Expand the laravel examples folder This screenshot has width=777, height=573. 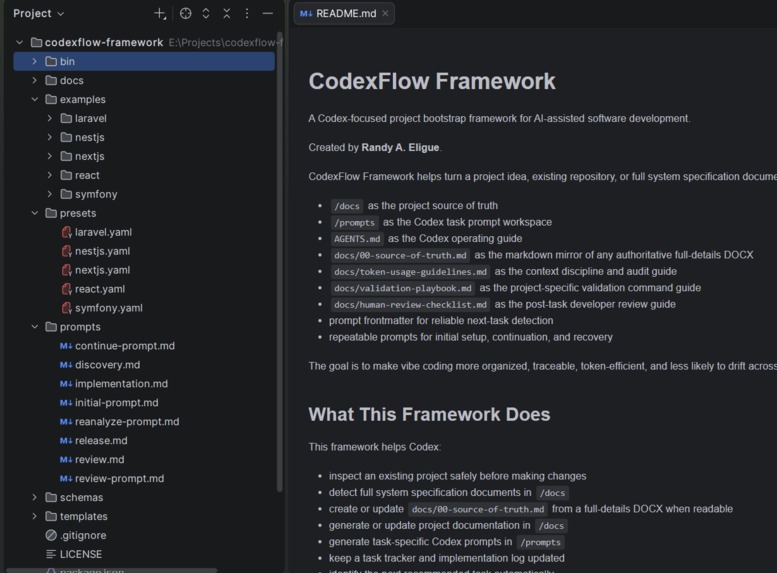(50, 118)
